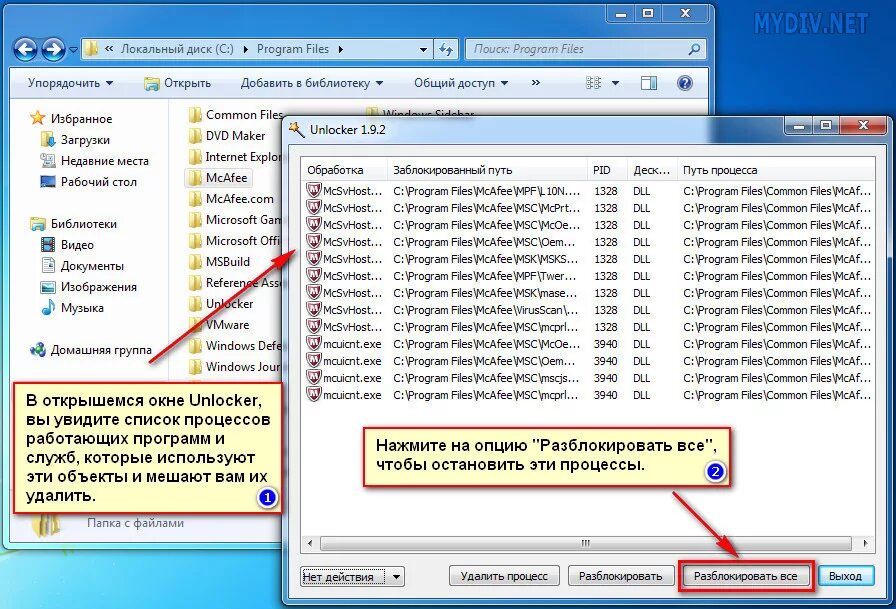The width and height of the screenshot is (896, 609).
Task: Click the 'Удалить процесс' button
Action: tap(504, 576)
